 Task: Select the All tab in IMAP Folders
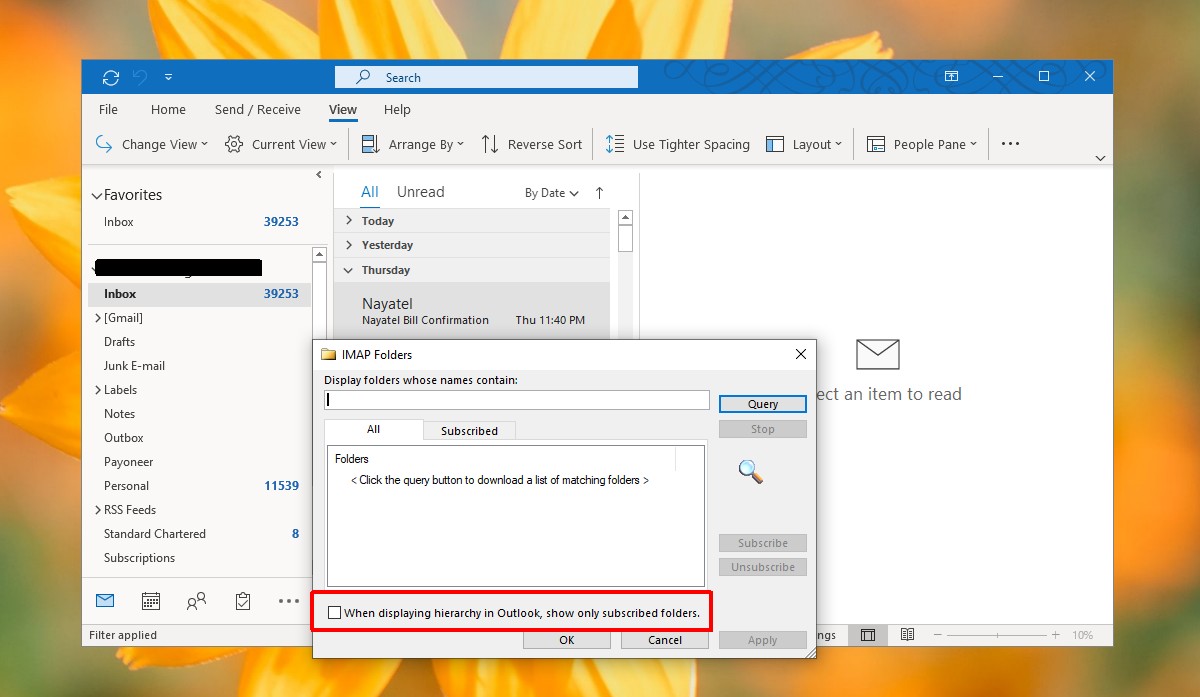(x=374, y=430)
